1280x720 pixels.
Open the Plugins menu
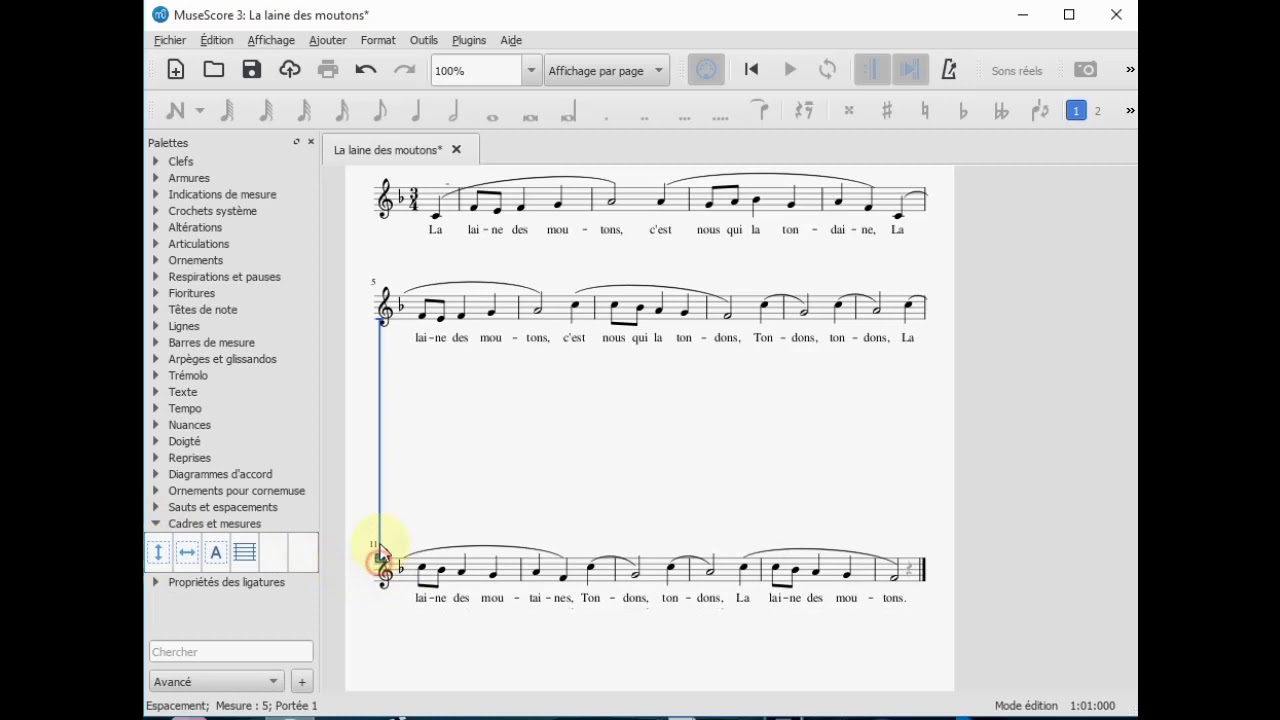(x=469, y=40)
